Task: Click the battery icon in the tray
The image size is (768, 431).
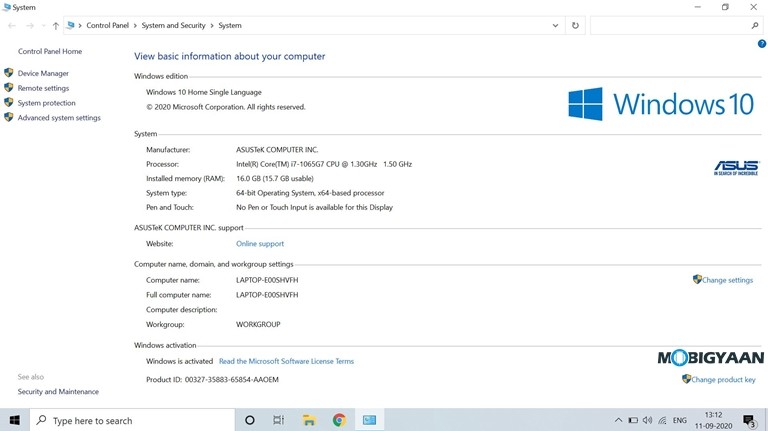Action: pyautogui.click(x=633, y=420)
